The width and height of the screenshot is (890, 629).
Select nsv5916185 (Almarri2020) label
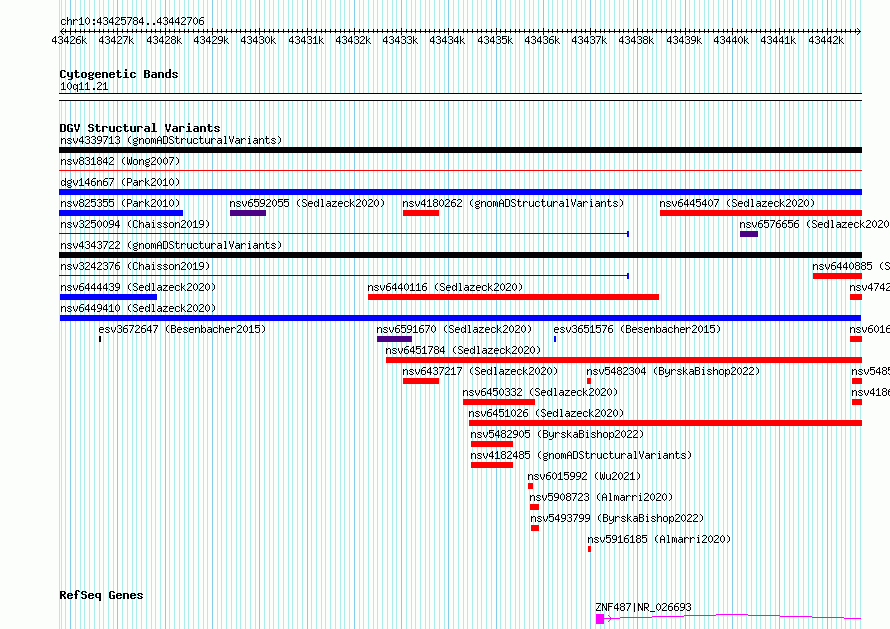pos(659,539)
